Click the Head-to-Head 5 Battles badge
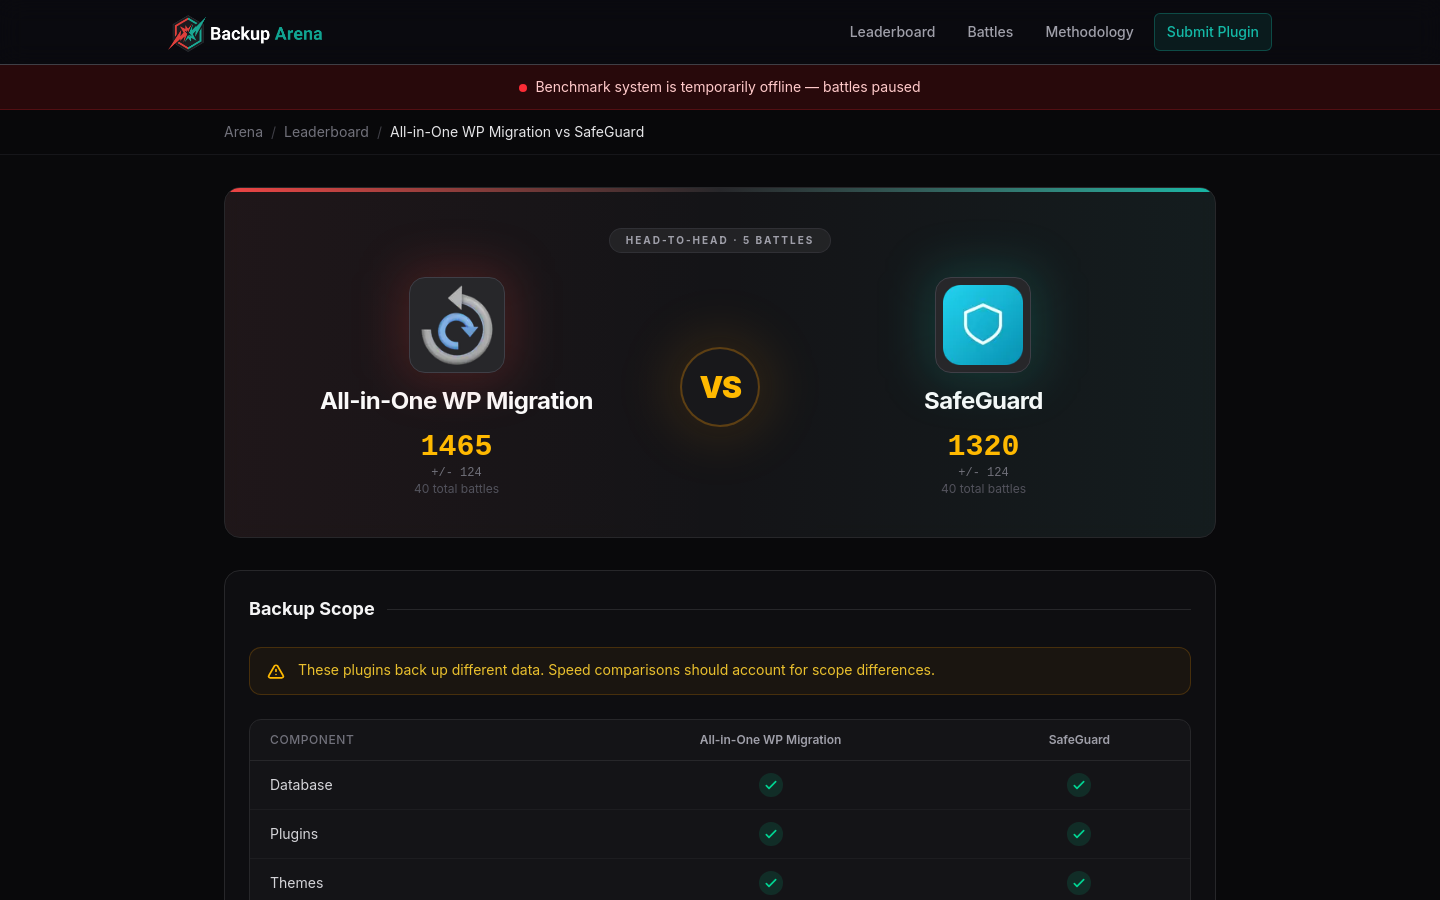The height and width of the screenshot is (900, 1440). click(x=720, y=240)
